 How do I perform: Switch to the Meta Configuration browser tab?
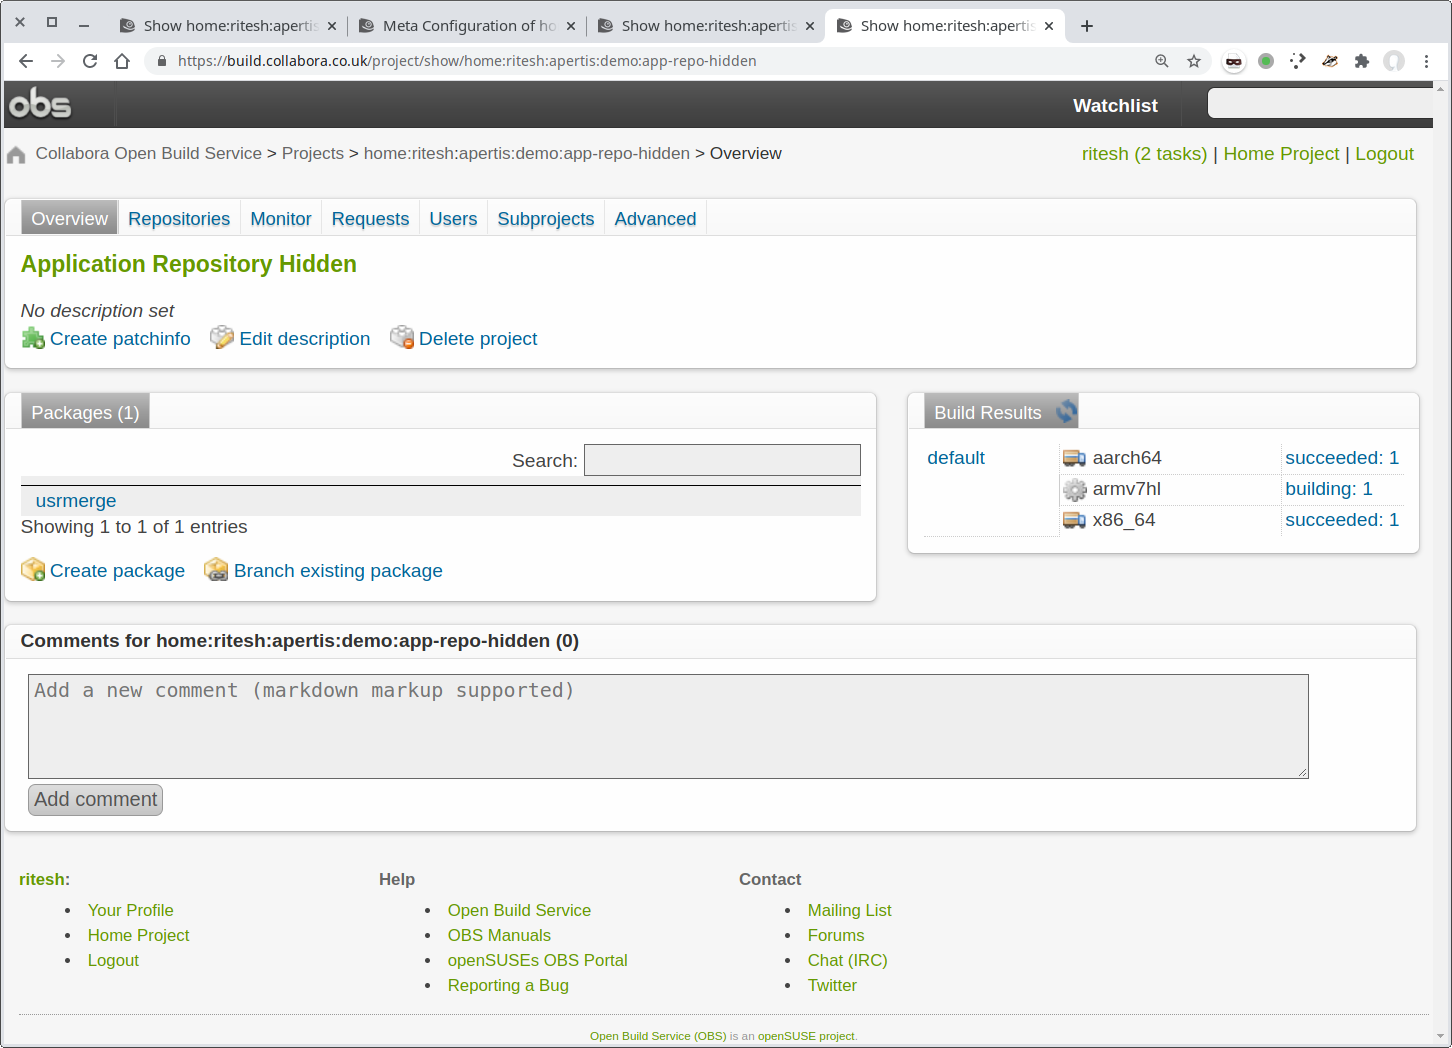[469, 26]
